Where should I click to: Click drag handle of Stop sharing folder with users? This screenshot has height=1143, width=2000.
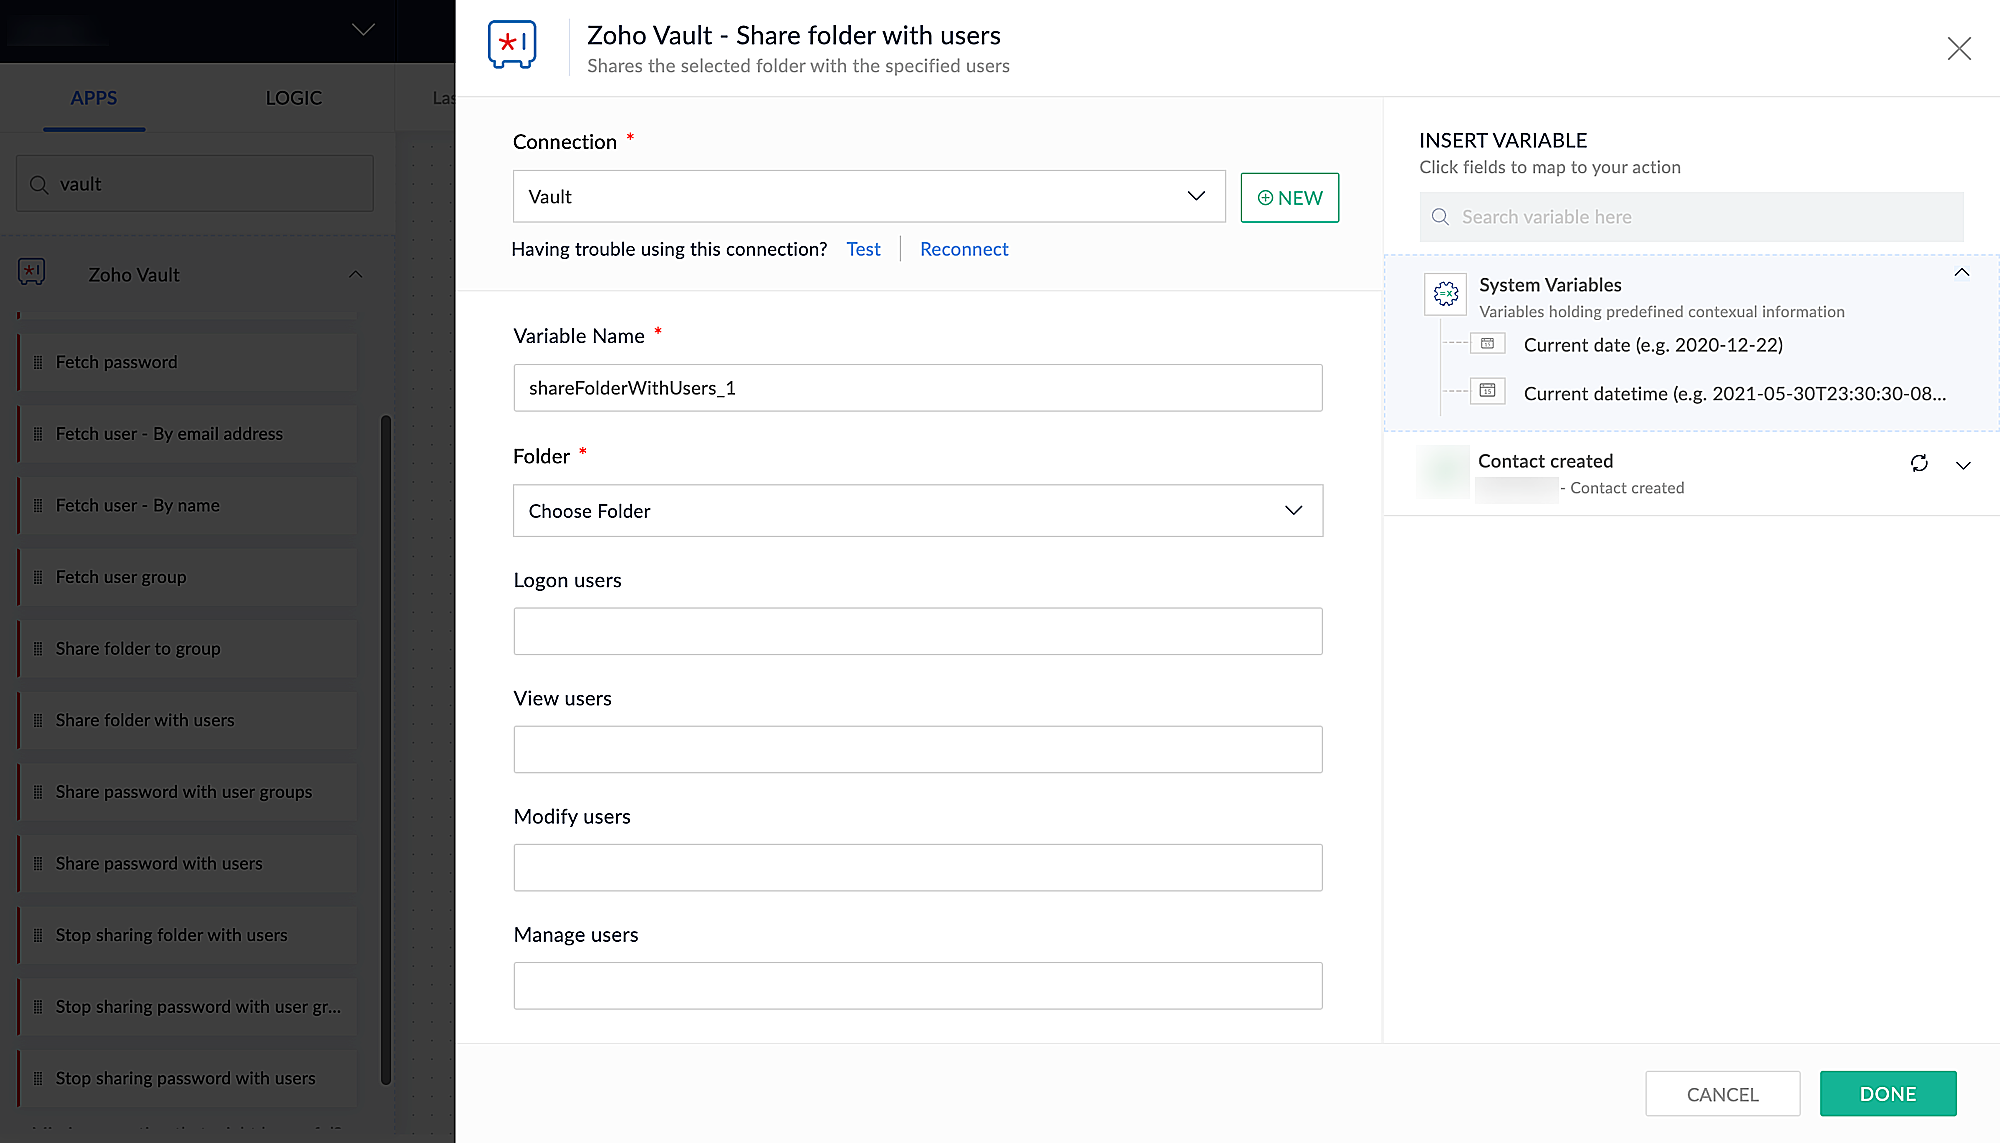[38, 935]
